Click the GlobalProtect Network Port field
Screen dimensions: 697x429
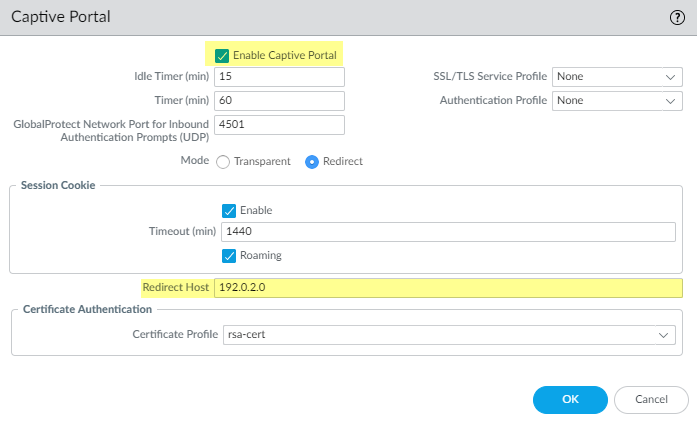pos(279,124)
